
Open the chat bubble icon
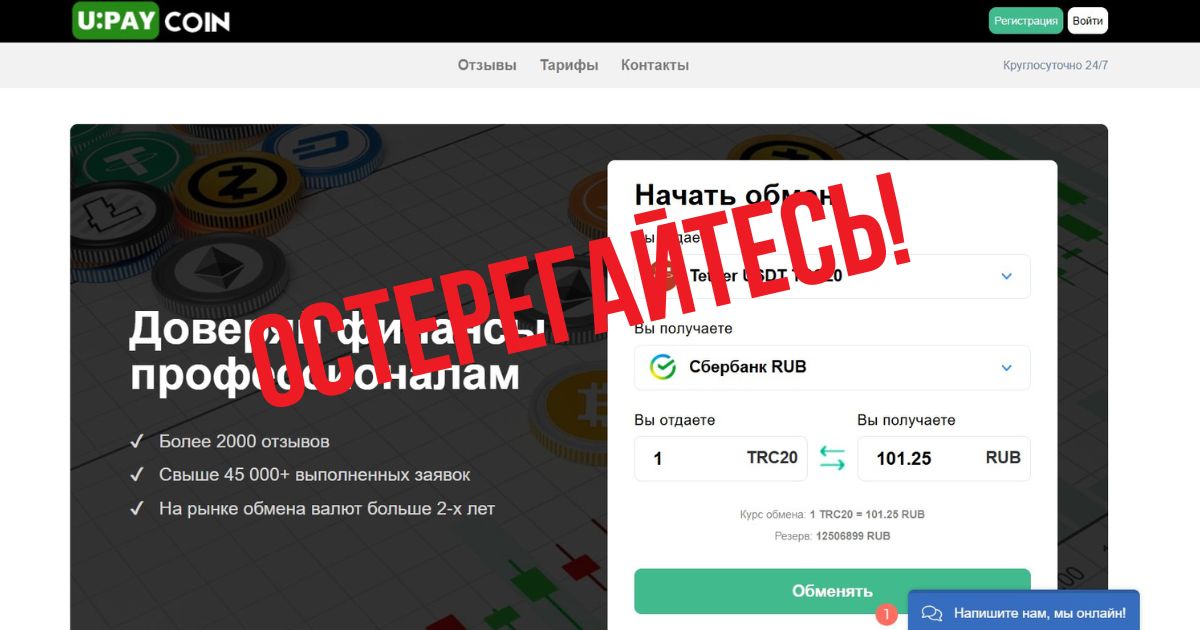932,613
